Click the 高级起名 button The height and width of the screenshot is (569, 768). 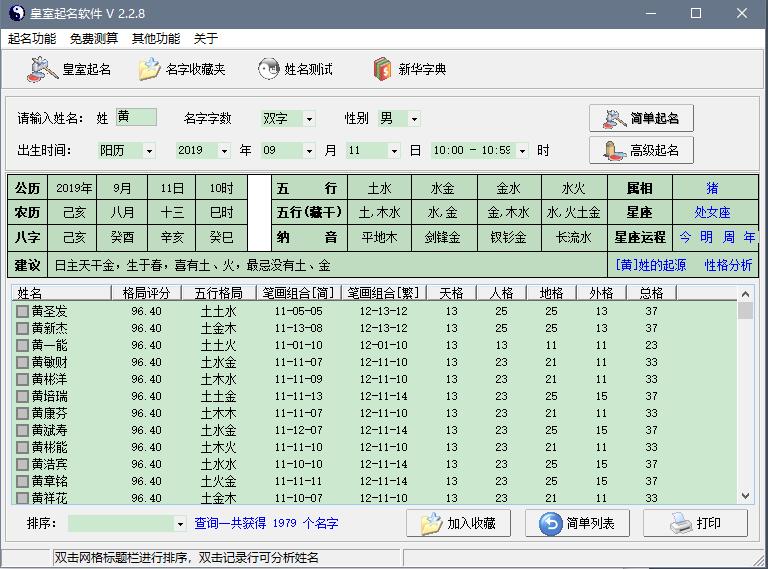pos(641,150)
